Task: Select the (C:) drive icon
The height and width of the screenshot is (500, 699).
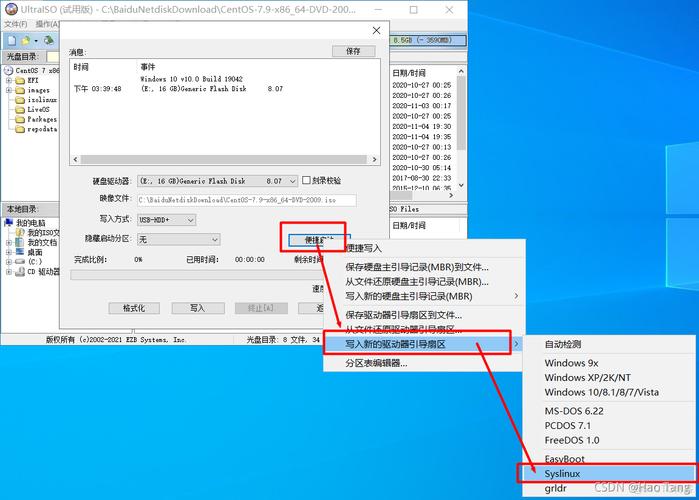Action: click(20, 262)
